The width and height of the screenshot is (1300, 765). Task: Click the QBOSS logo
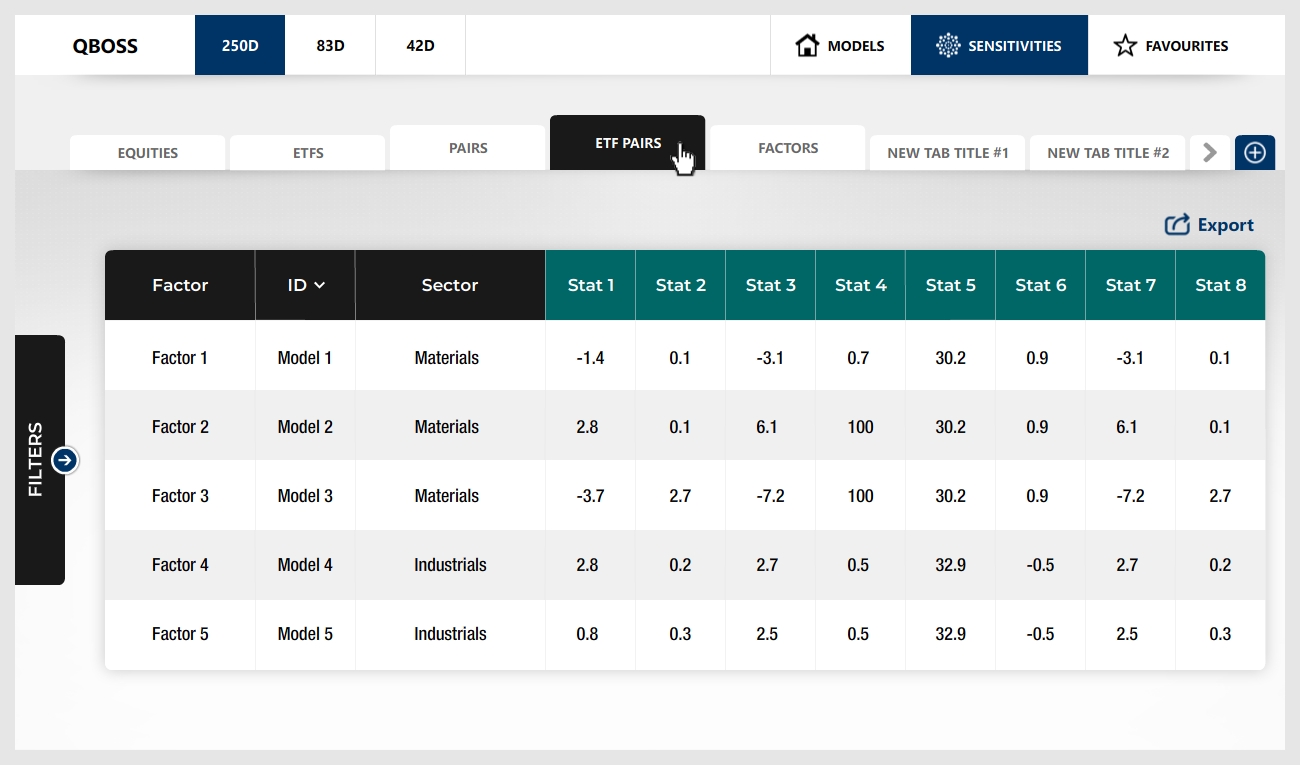(105, 46)
